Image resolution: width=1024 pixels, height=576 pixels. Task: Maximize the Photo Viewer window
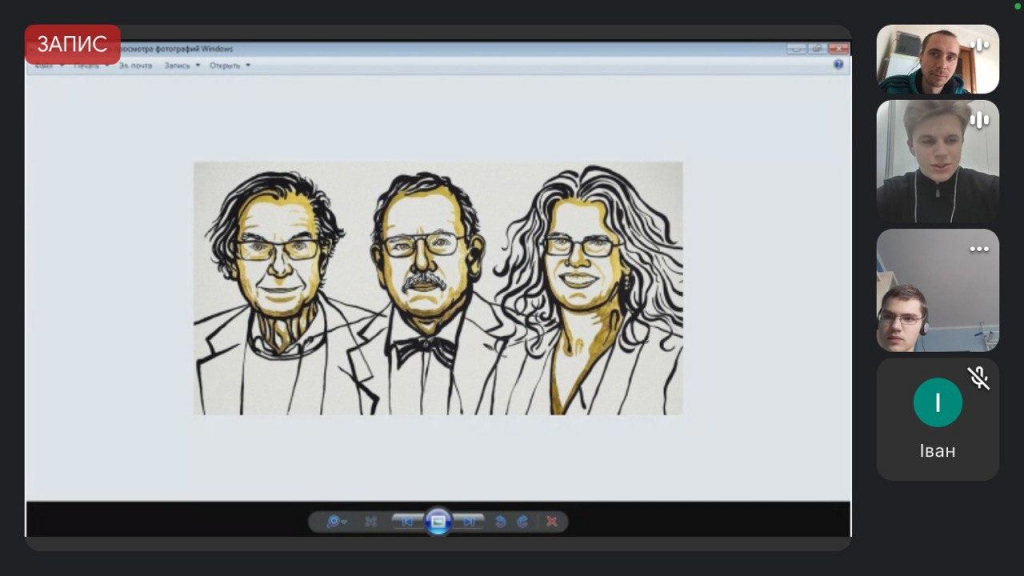[817, 49]
